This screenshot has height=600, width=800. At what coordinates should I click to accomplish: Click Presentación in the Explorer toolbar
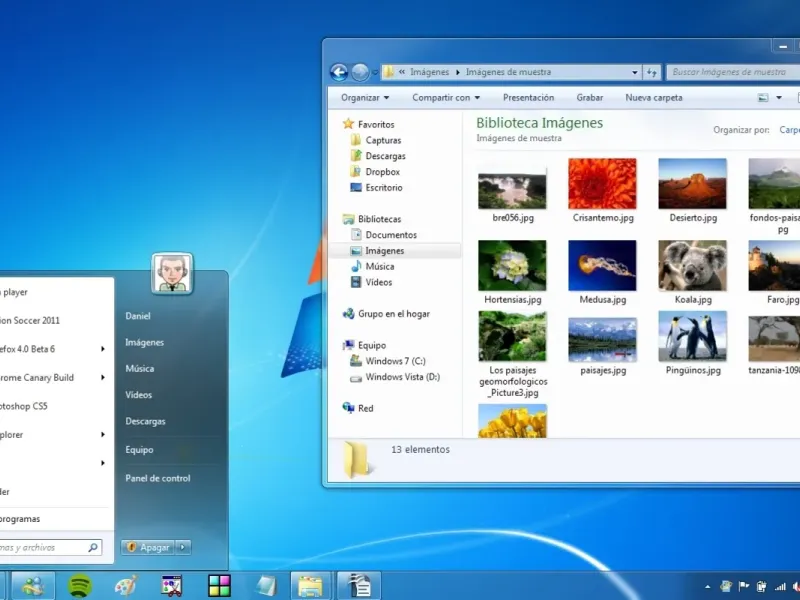[x=528, y=97]
